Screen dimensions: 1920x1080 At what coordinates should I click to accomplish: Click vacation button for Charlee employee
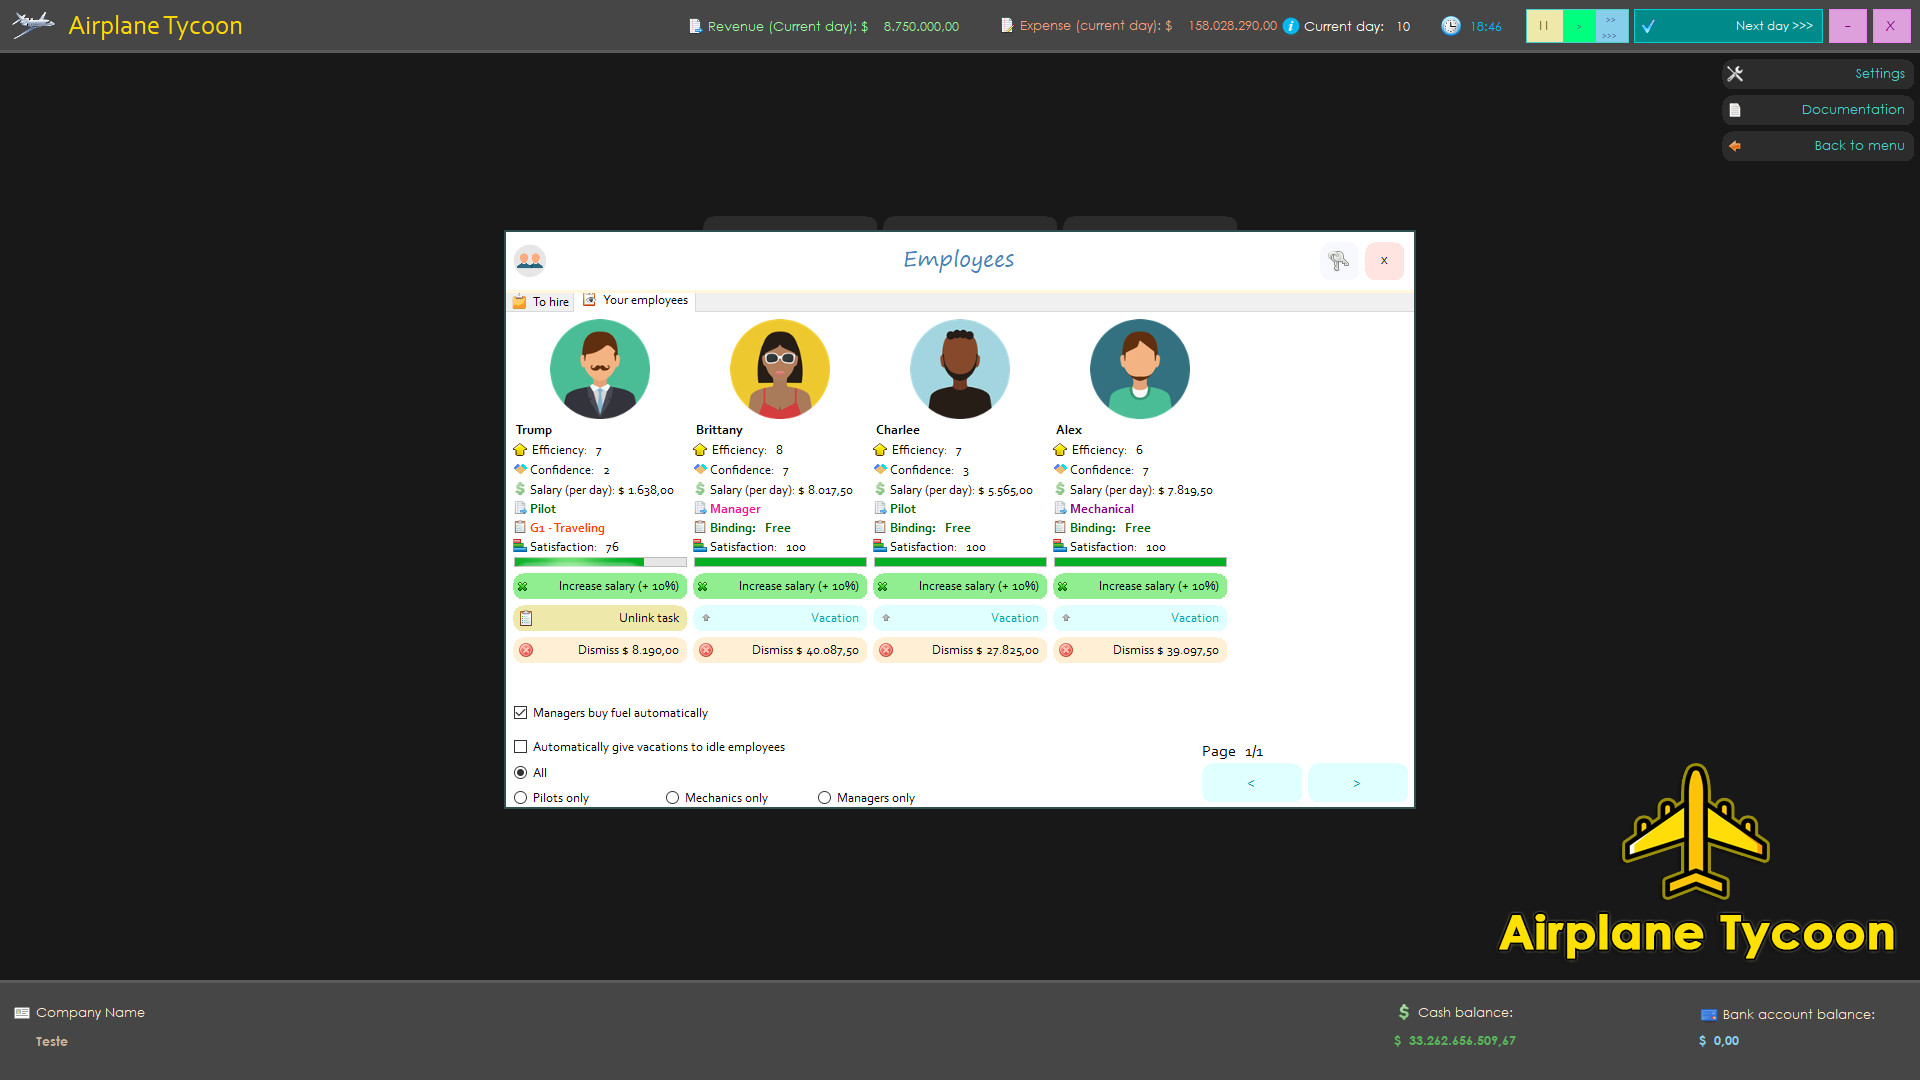click(x=959, y=617)
